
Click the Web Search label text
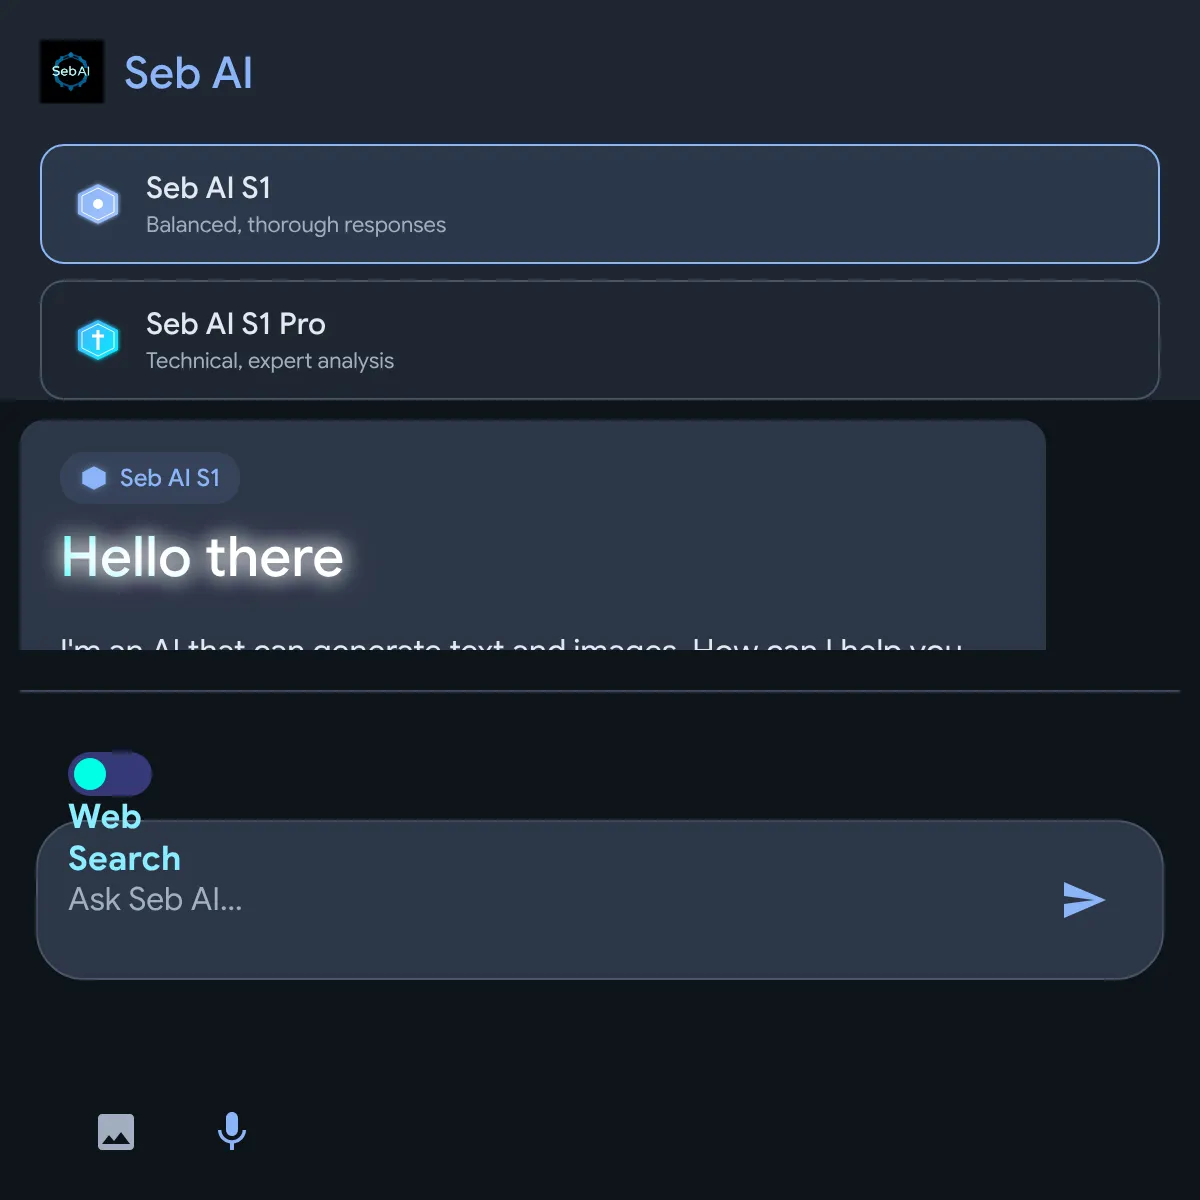(x=124, y=837)
